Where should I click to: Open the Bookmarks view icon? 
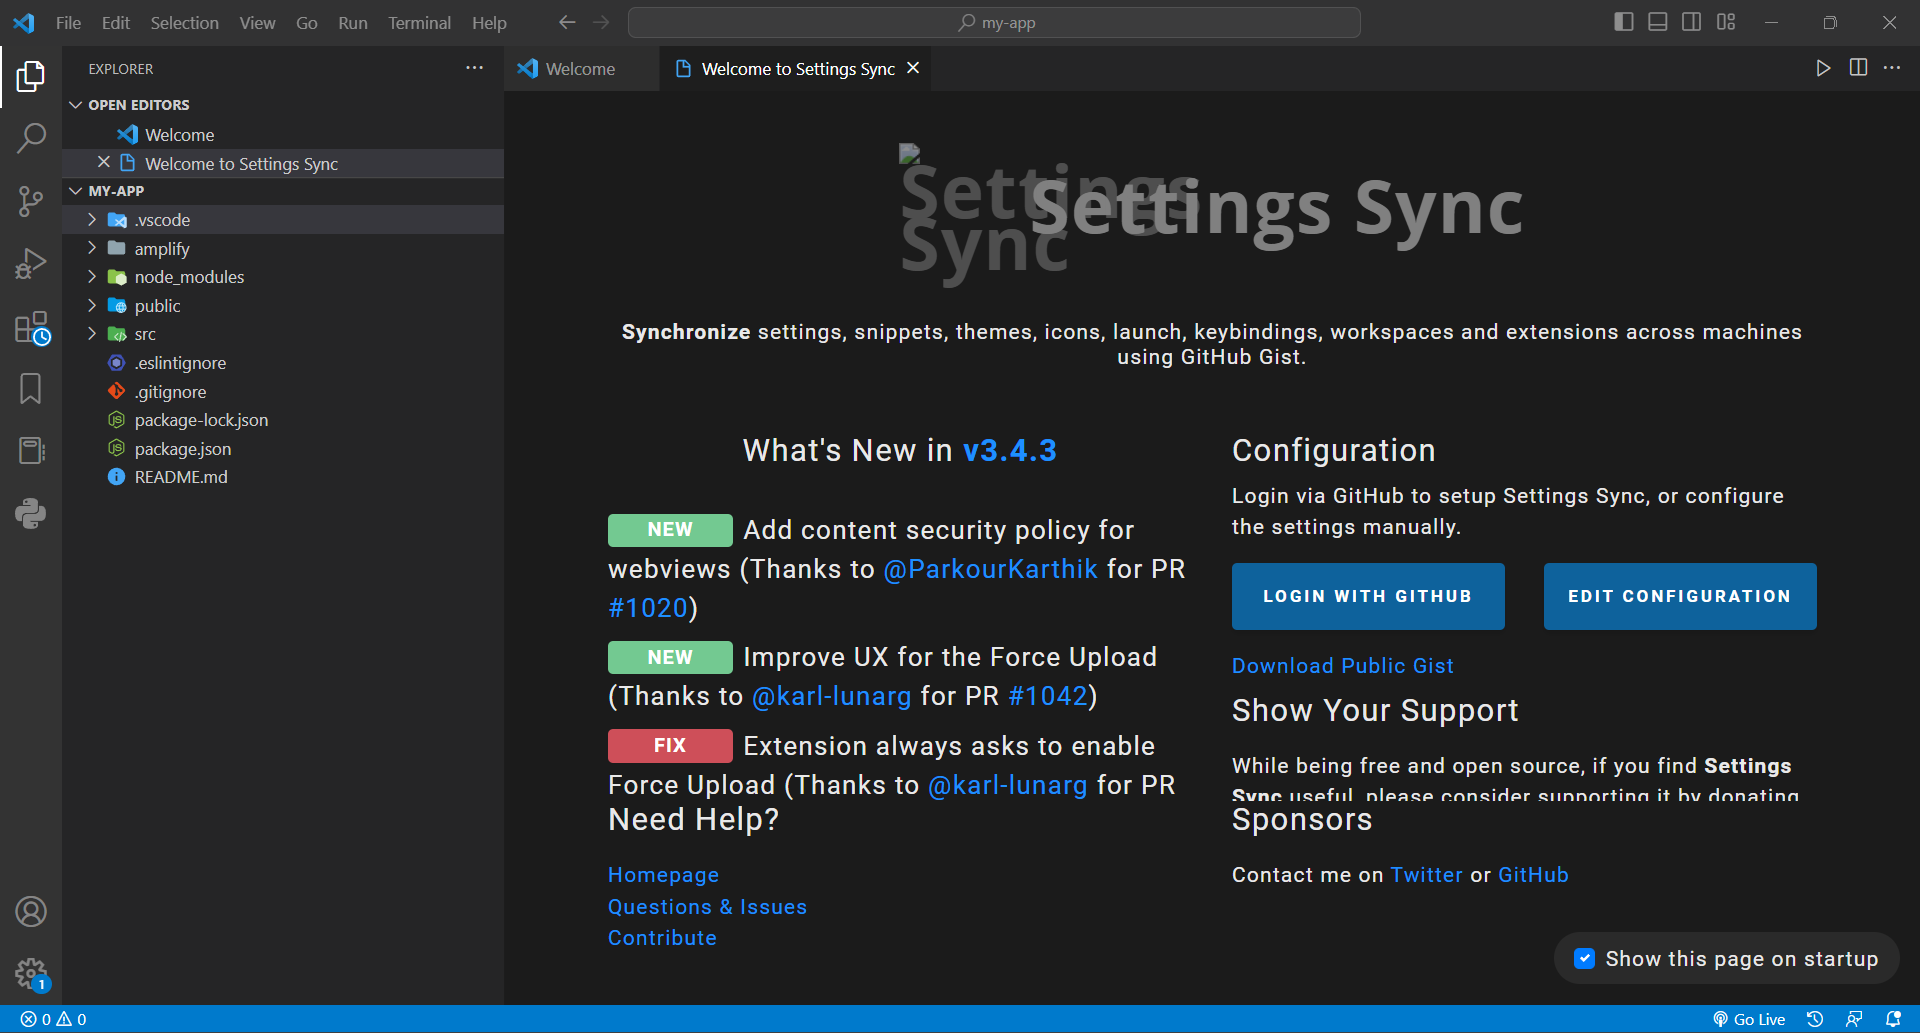[x=31, y=389]
